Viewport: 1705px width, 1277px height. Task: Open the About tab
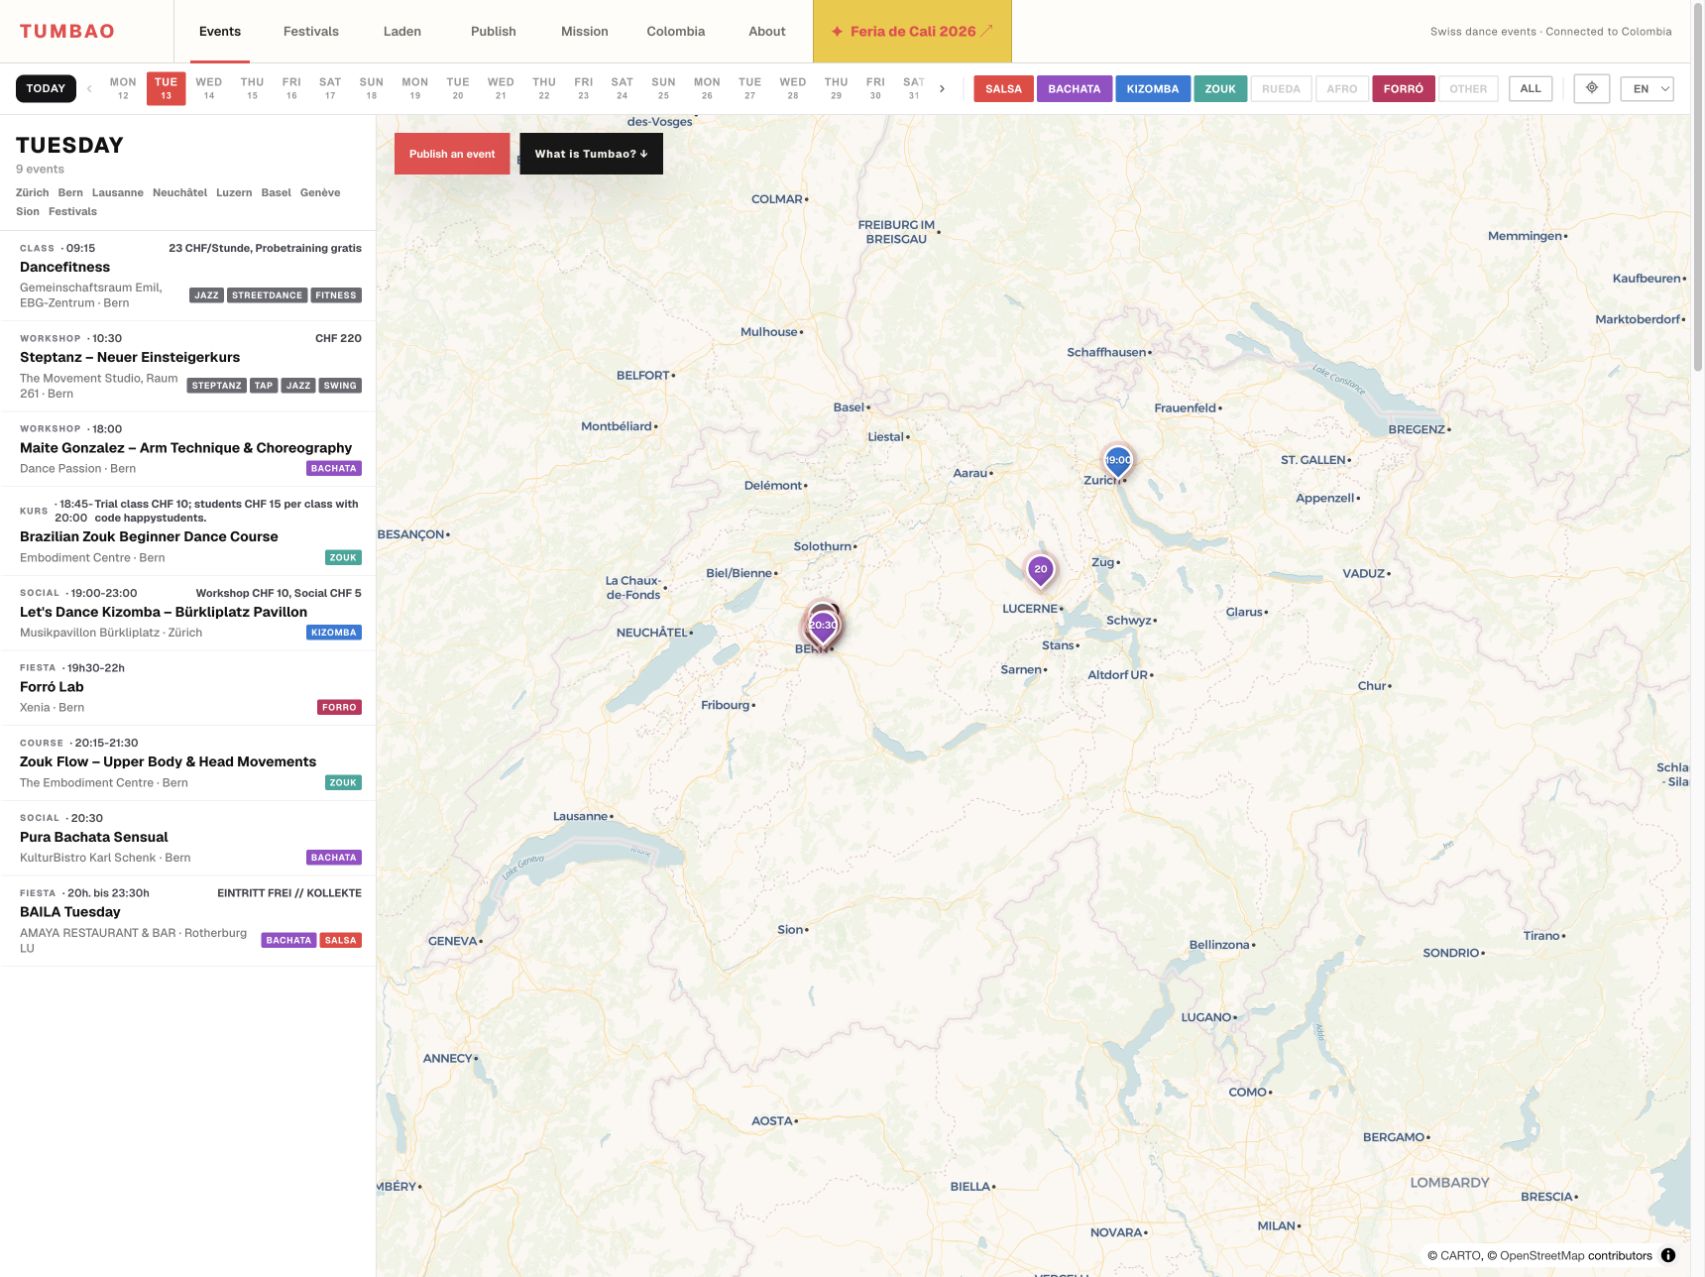point(767,31)
